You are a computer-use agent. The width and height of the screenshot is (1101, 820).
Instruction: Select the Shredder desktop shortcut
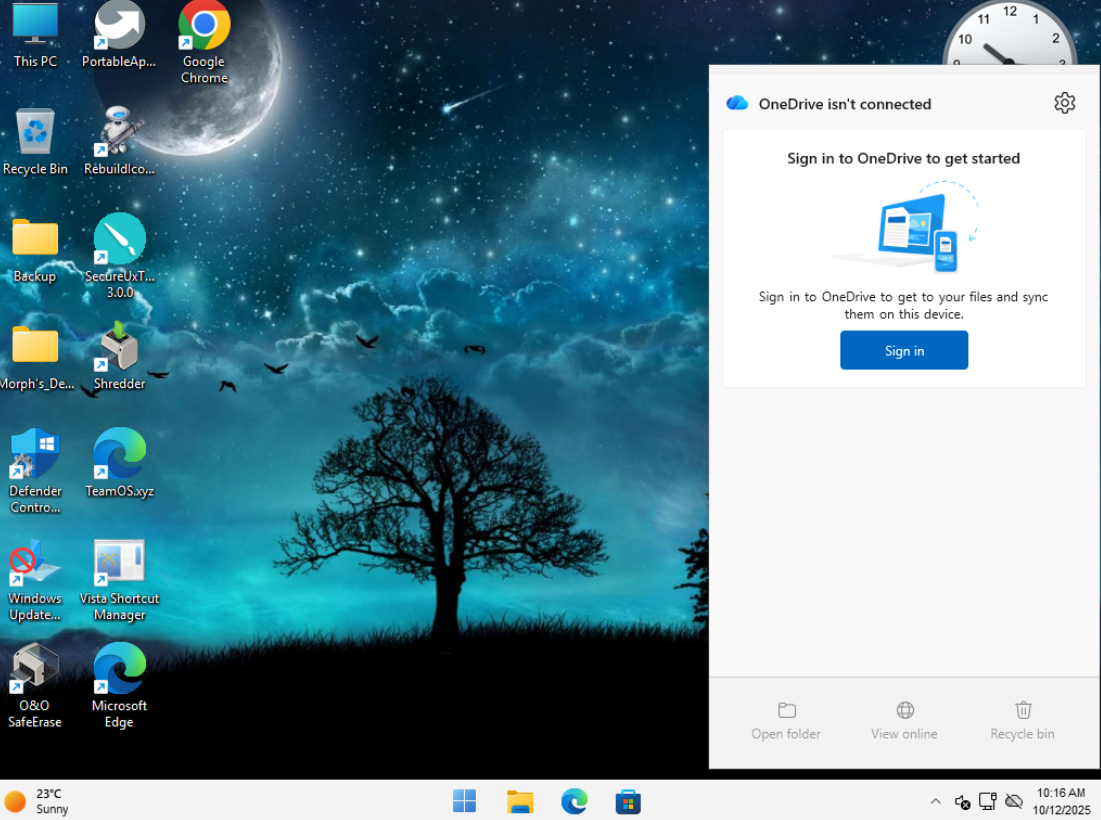[x=119, y=349]
